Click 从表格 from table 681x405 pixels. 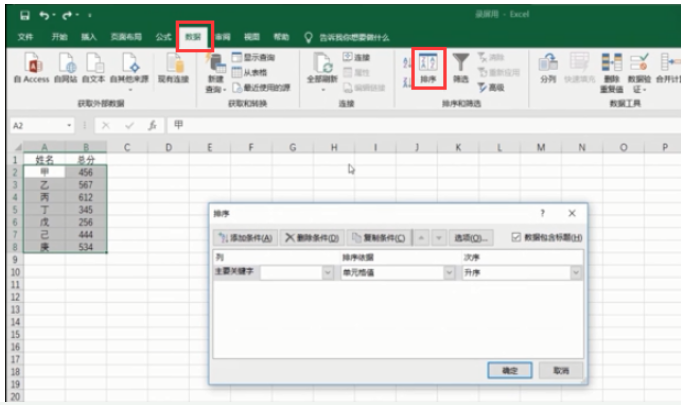(x=250, y=72)
